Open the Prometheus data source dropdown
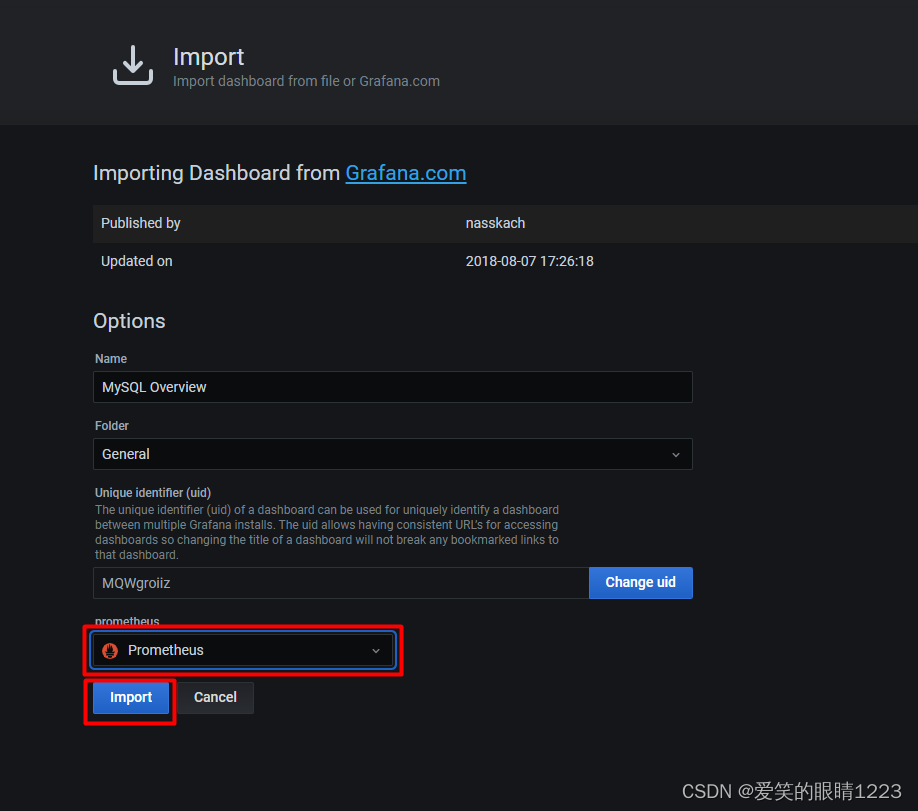Viewport: 918px width, 811px height. (243, 651)
